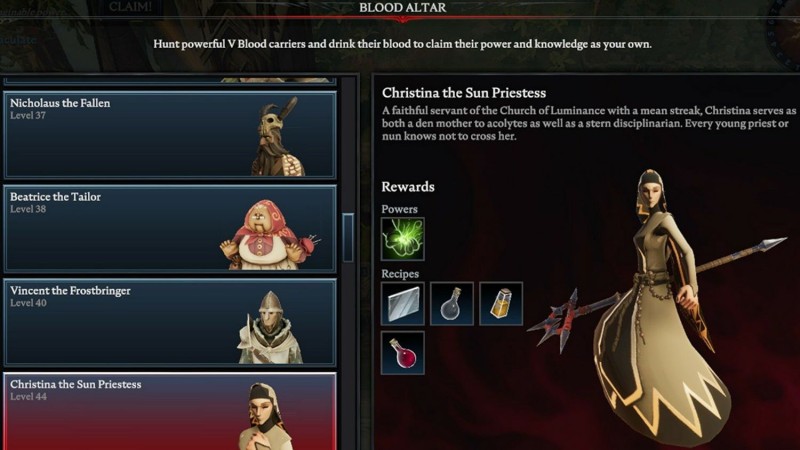Select the Vincent the Frostbringer entry
This screenshot has width=800, height=450.
tap(170, 322)
